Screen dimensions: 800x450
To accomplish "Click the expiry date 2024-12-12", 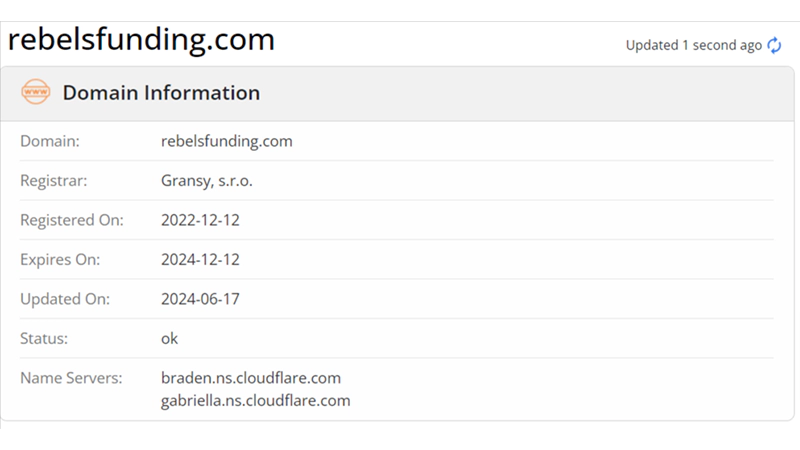I will (200, 260).
